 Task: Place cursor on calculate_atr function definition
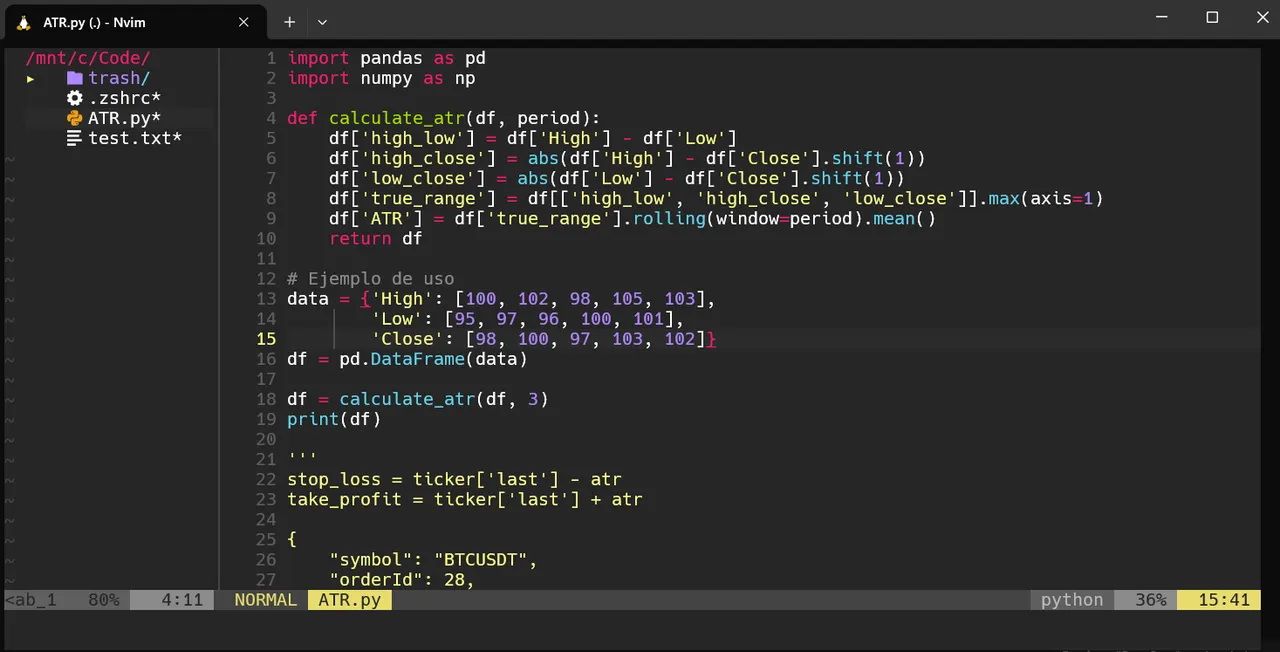[443, 118]
